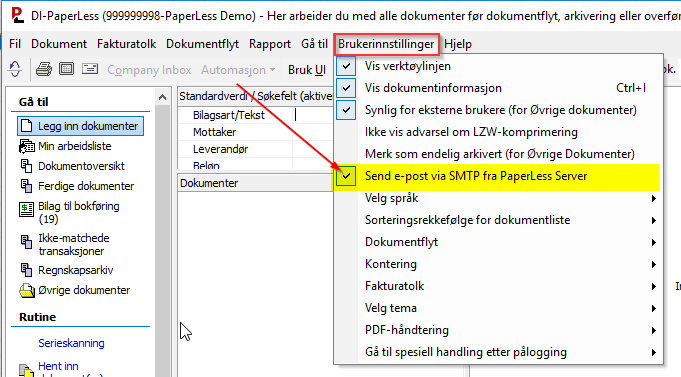
Task: Go to Min arbeidsliste
Action: pos(75,146)
